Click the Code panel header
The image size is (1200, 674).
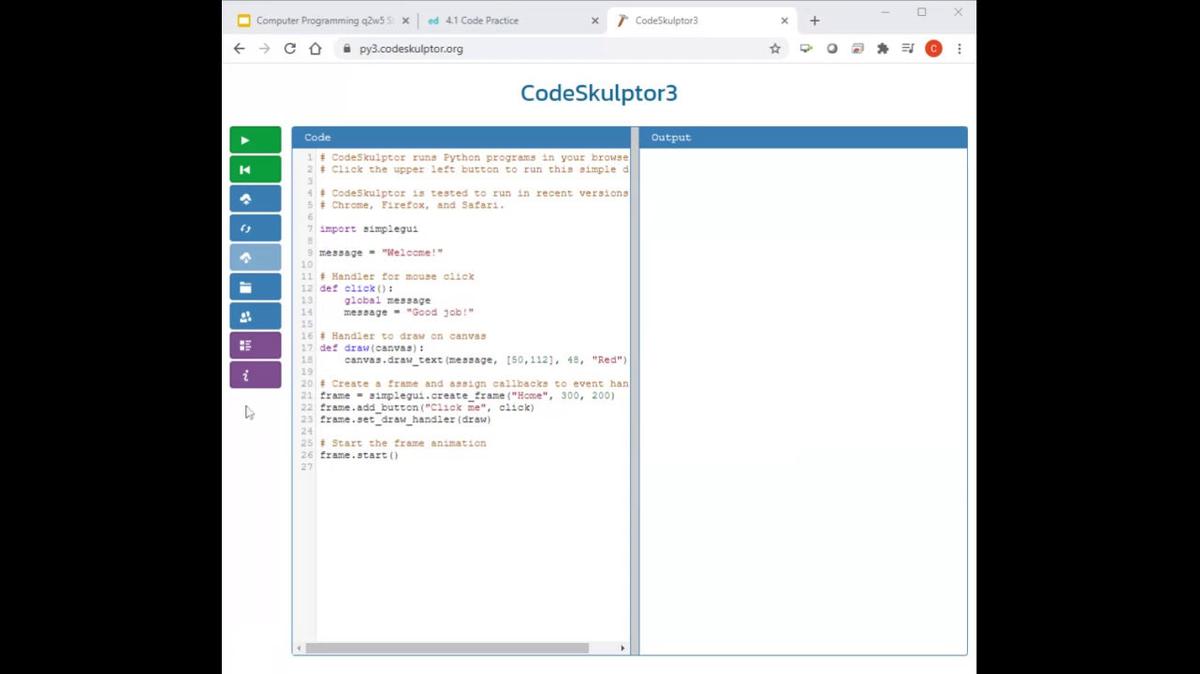(461, 137)
